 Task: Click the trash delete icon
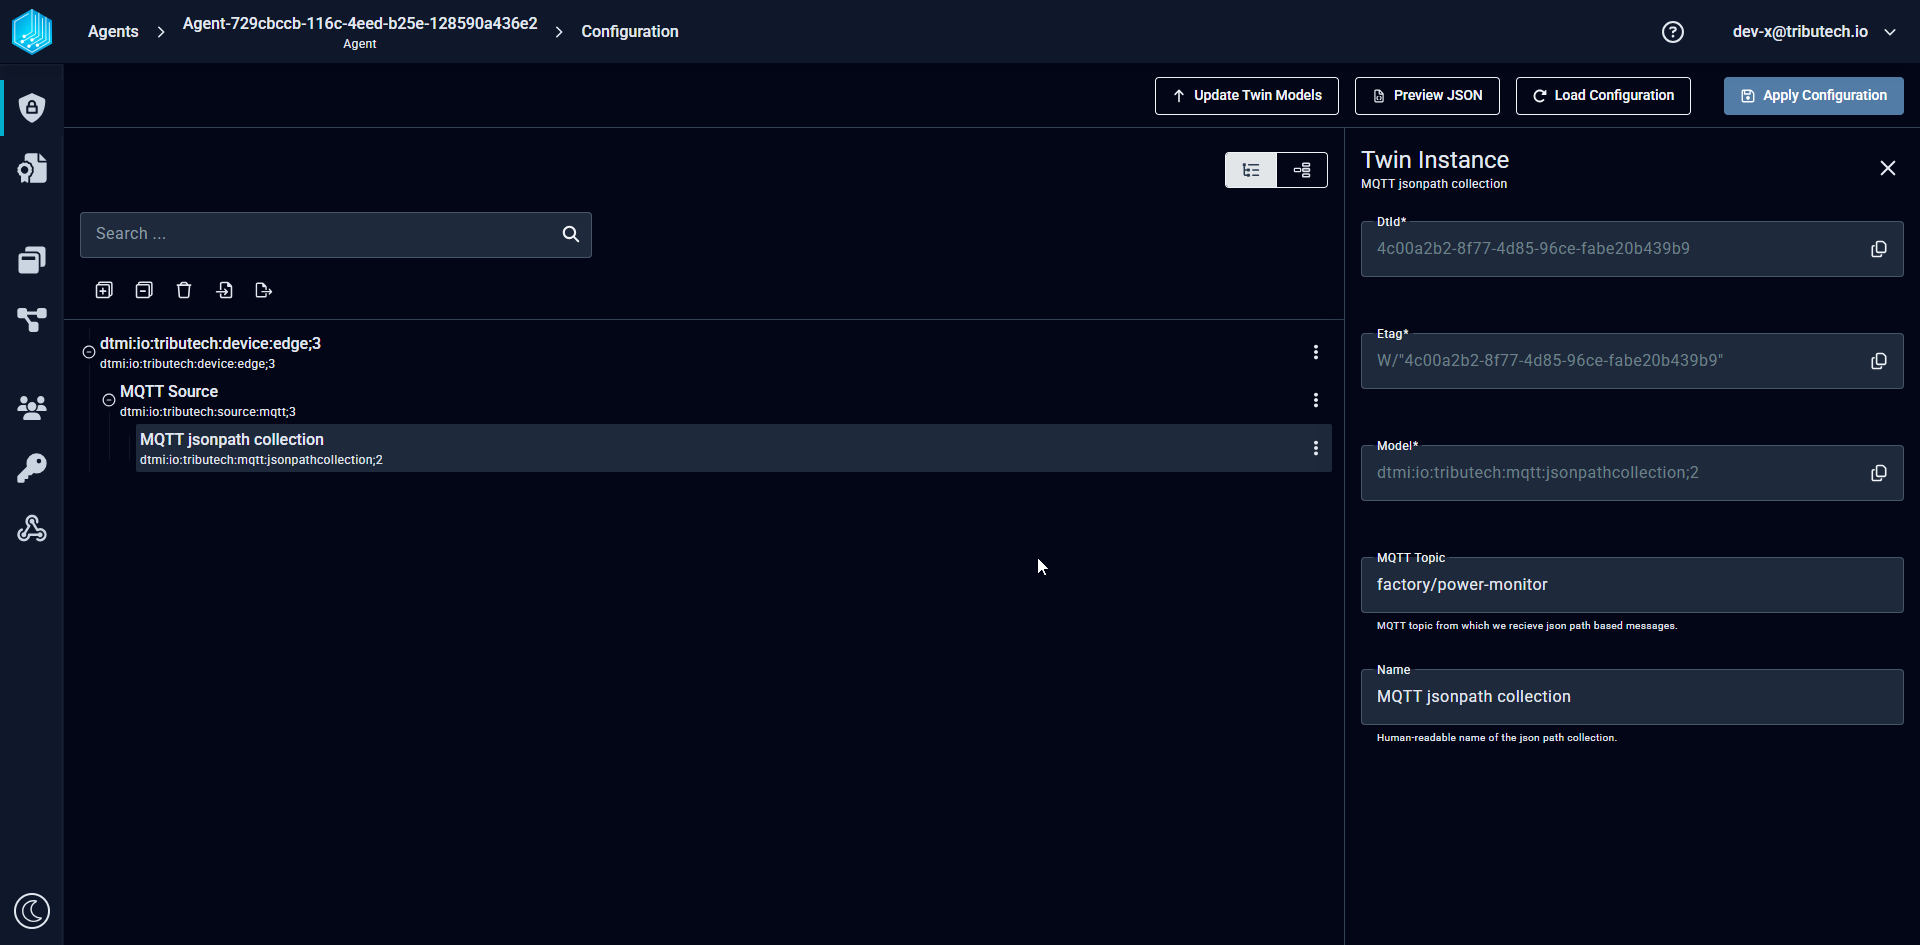click(184, 290)
